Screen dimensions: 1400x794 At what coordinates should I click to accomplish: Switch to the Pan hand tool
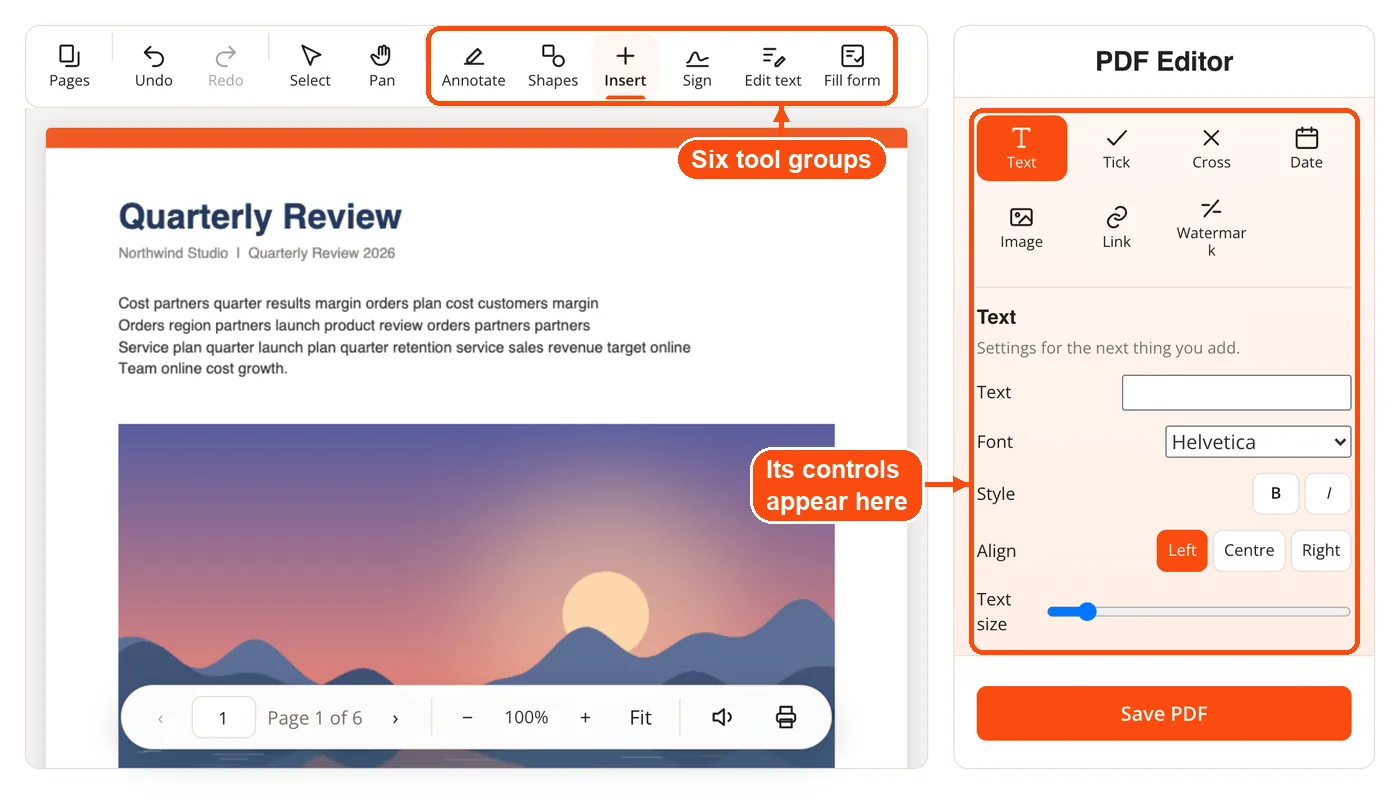coord(382,66)
